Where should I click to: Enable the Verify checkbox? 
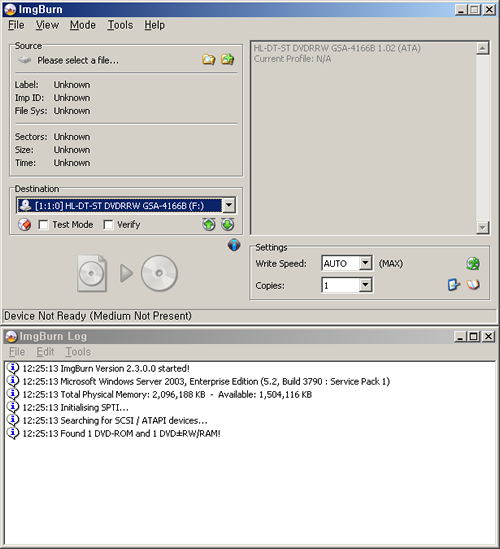coord(109,225)
